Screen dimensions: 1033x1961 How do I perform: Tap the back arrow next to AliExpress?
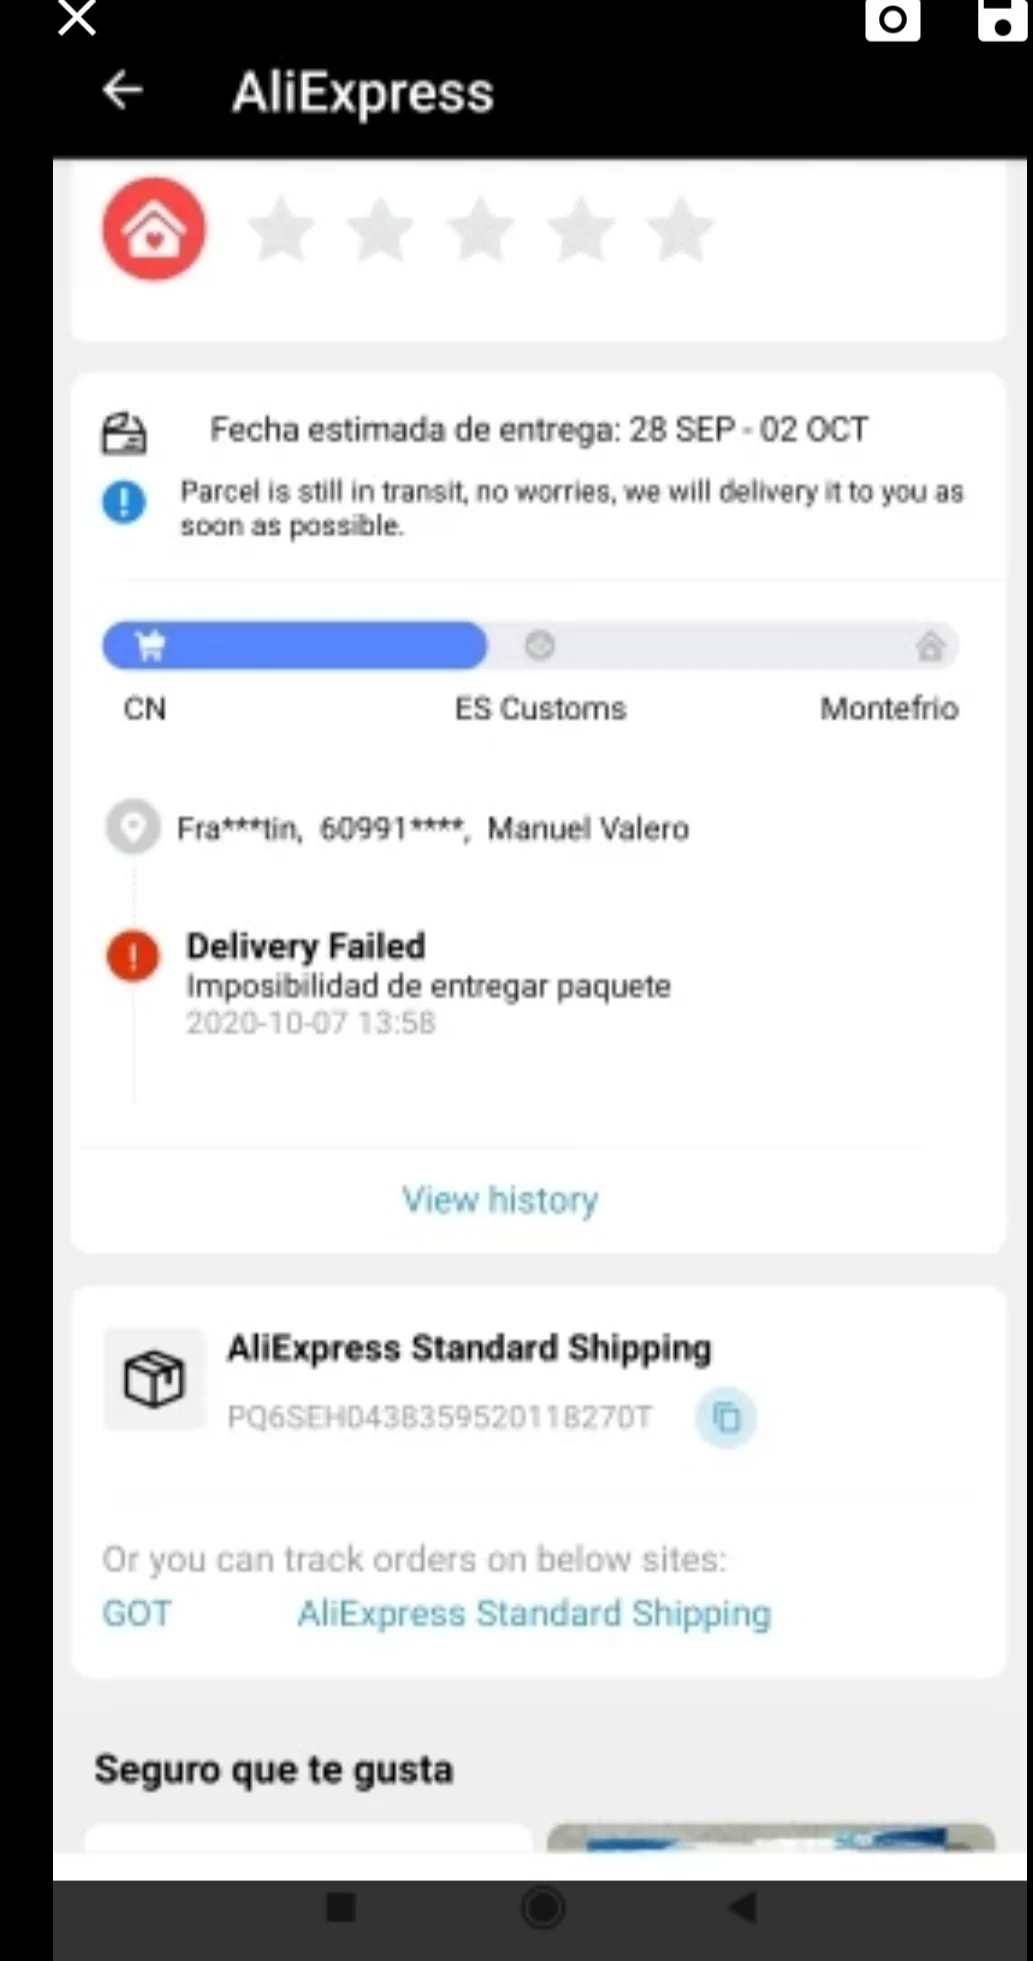pyautogui.click(x=122, y=90)
